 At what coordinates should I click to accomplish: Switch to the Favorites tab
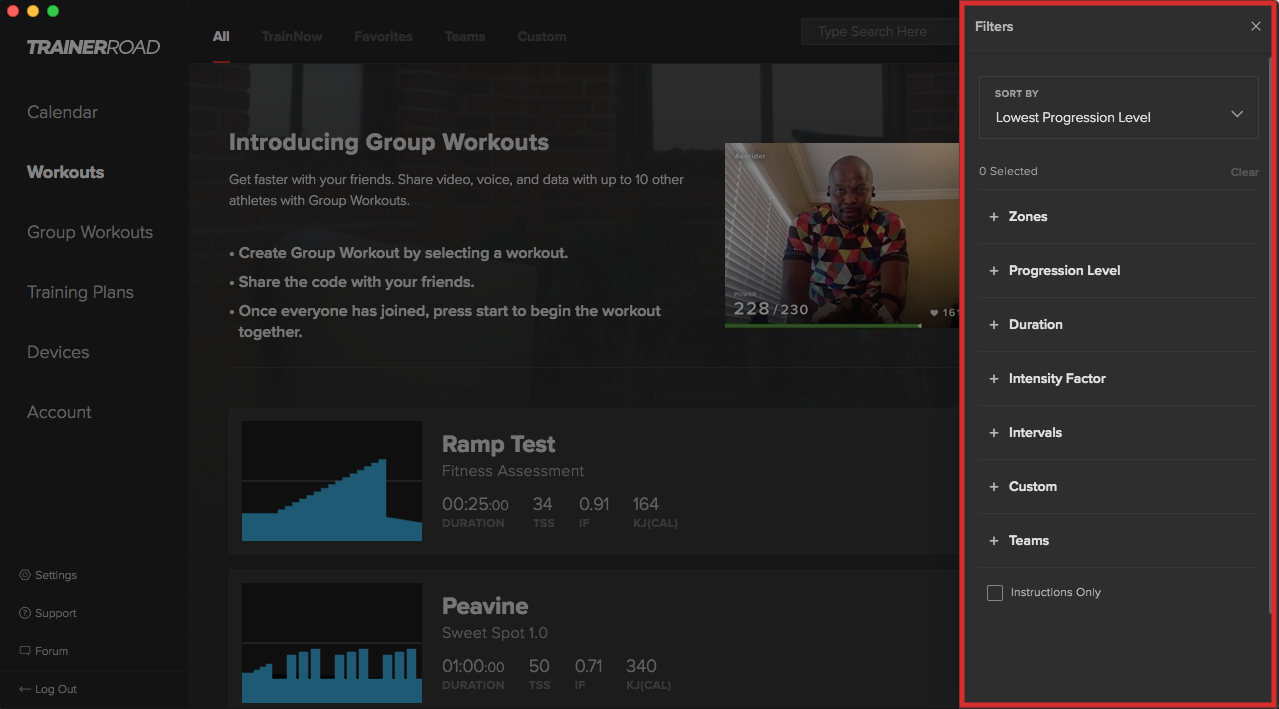383,36
